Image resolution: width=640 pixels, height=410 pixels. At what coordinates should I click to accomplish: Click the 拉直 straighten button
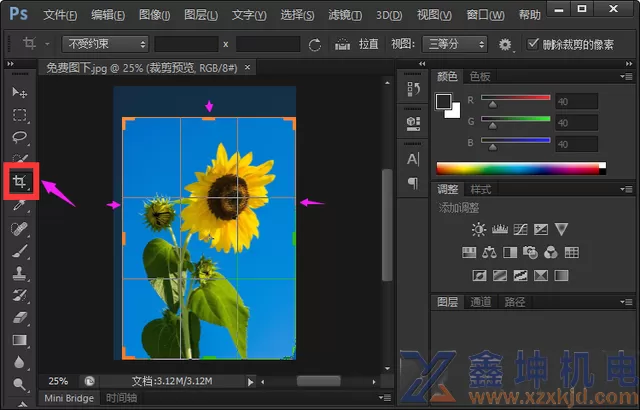[369, 44]
